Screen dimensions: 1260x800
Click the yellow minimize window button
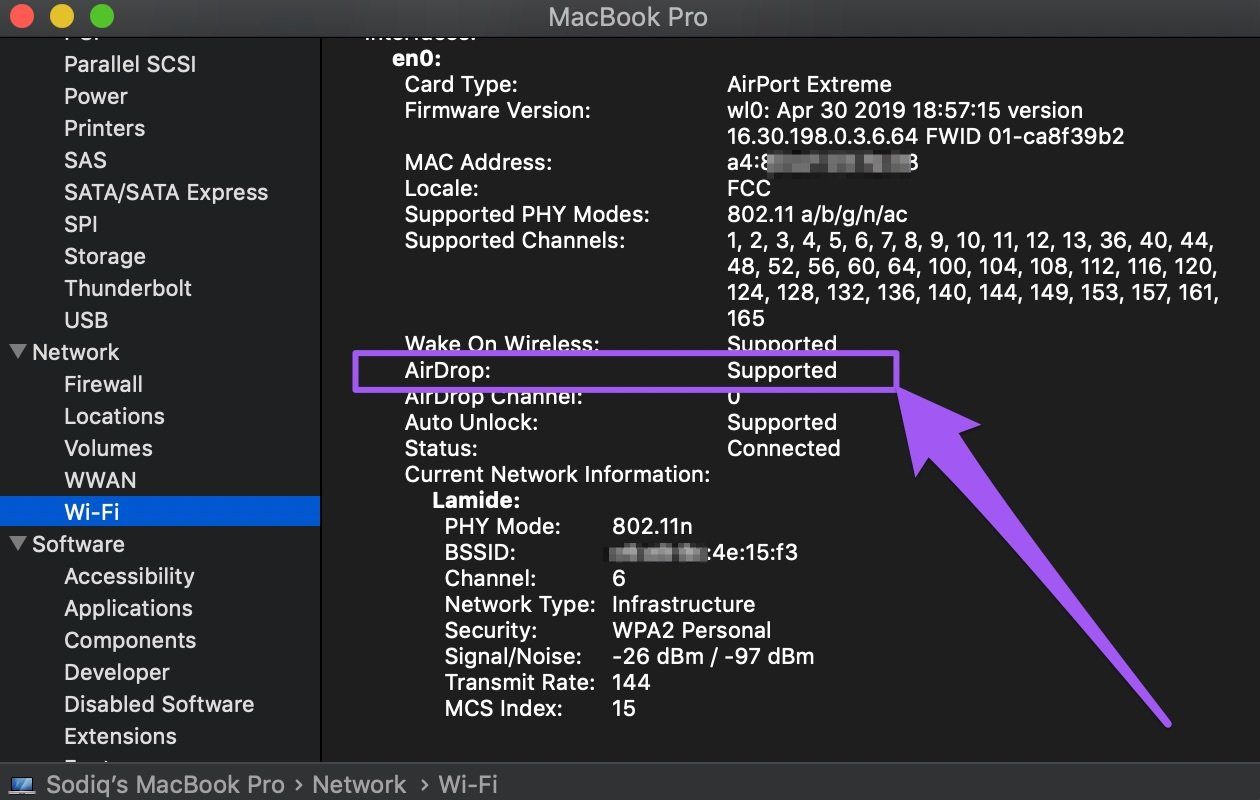(61, 17)
